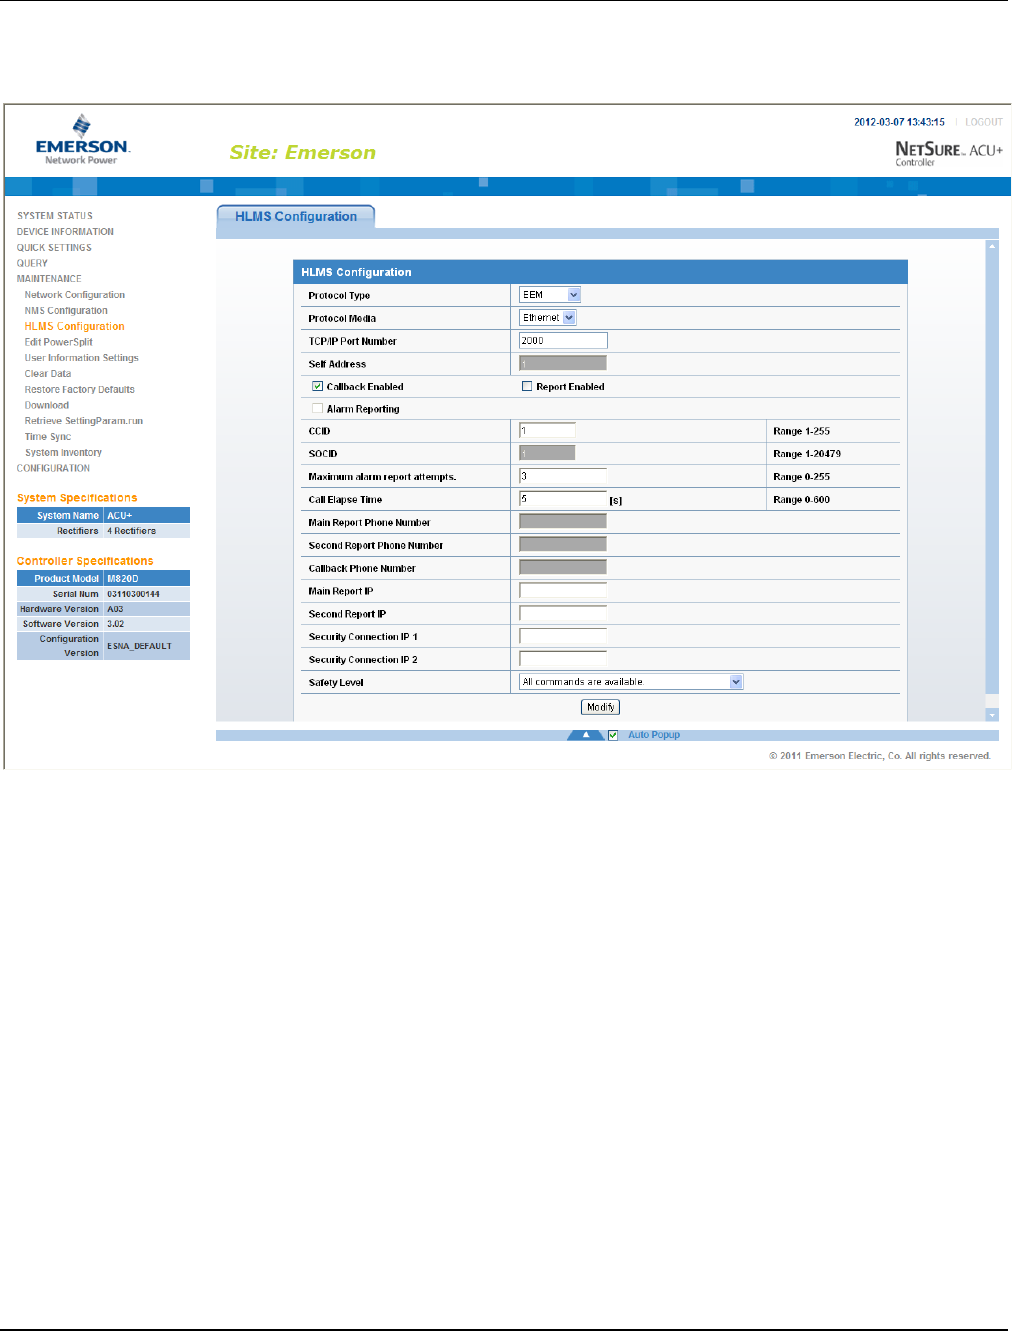Click the 'ESNA_DEFAULT' configuration version value
Screen dimensions: 1012x1331
coord(139,646)
